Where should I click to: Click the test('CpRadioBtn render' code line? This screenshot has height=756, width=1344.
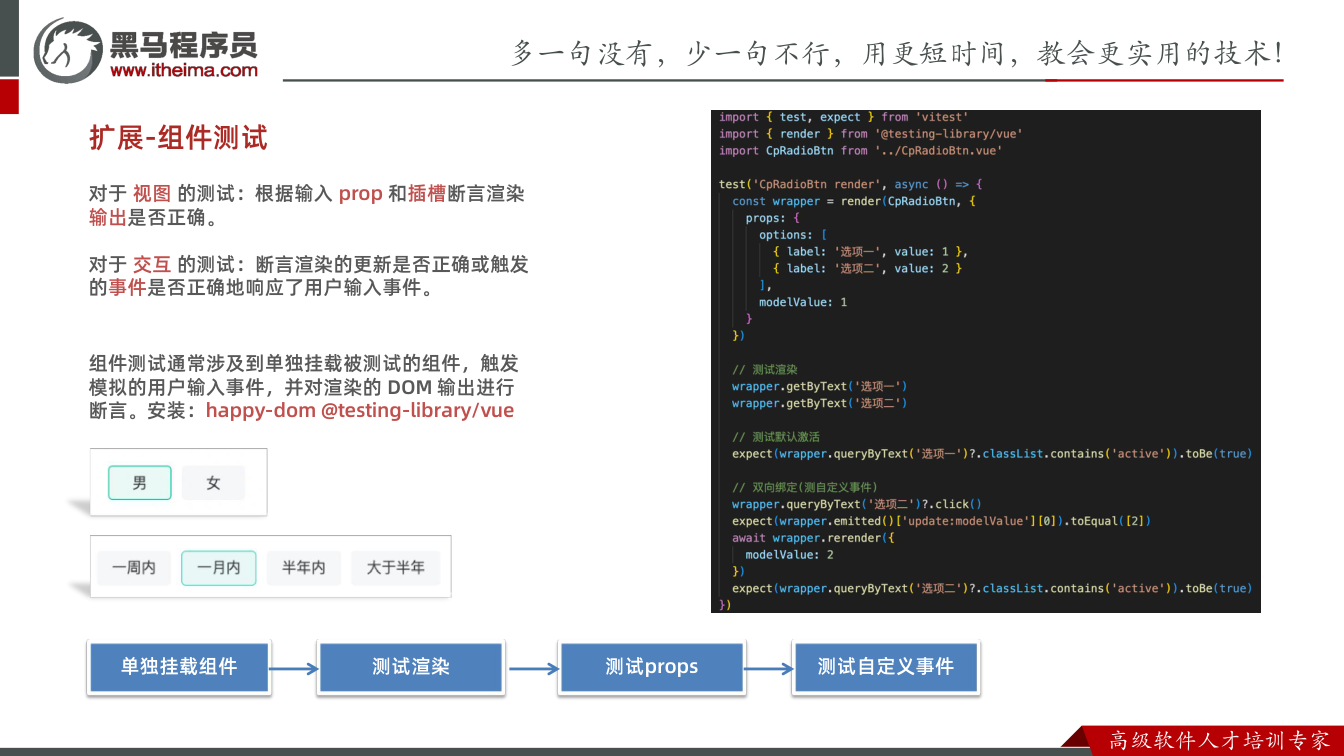[x=851, y=184]
